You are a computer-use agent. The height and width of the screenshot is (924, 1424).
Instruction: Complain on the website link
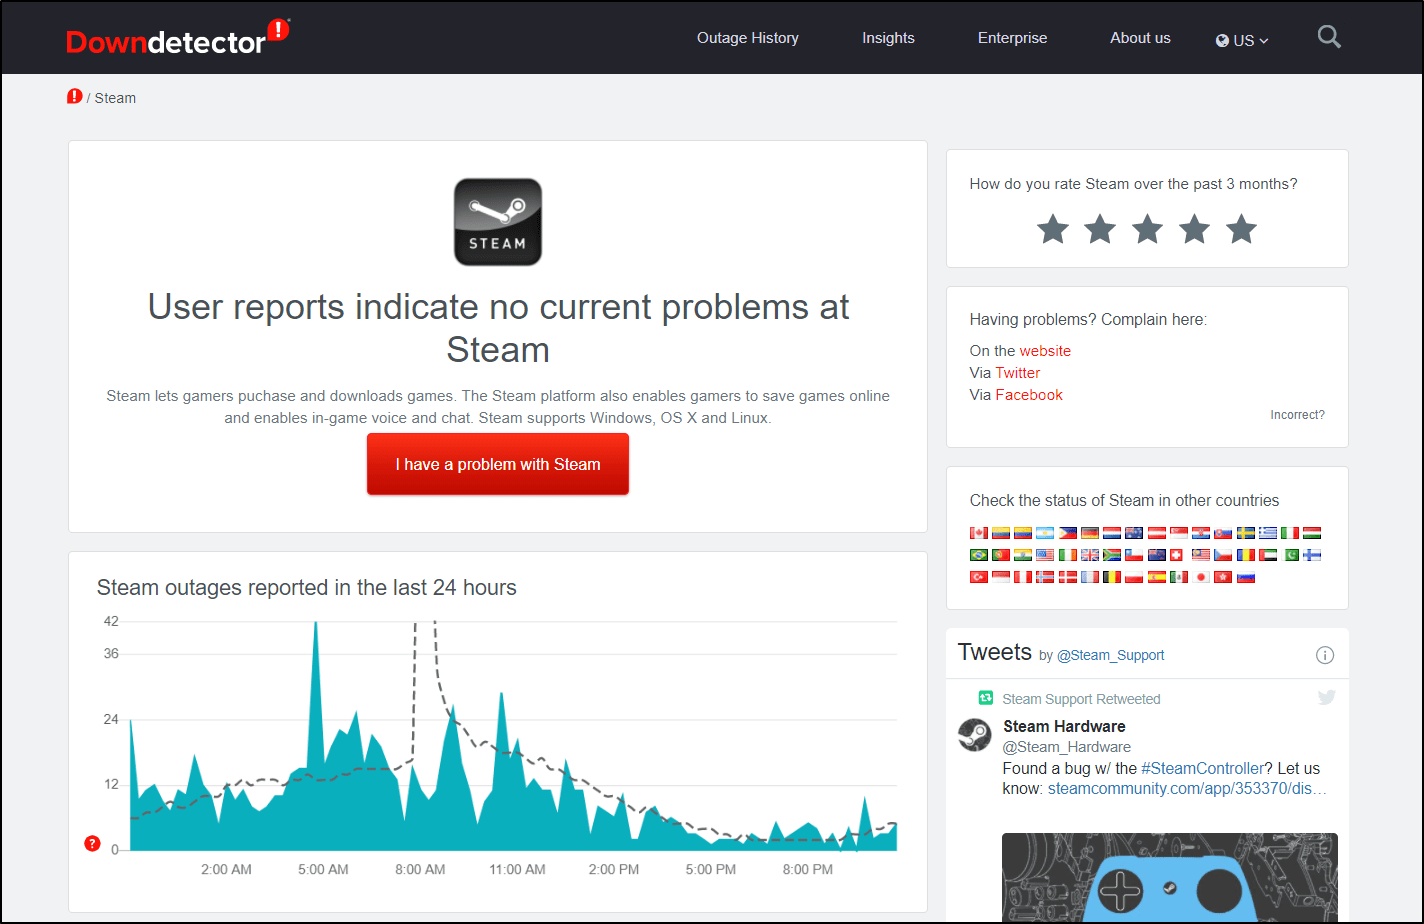pos(1045,351)
